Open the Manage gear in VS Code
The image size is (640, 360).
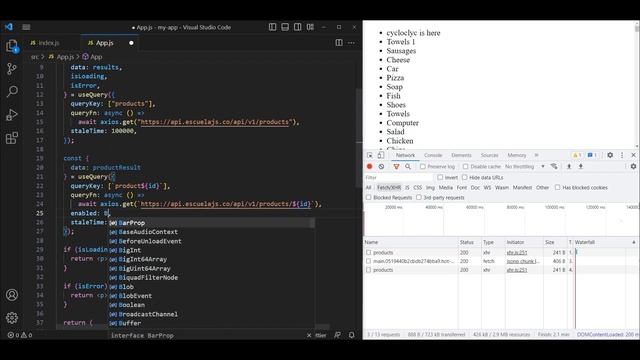point(12,318)
